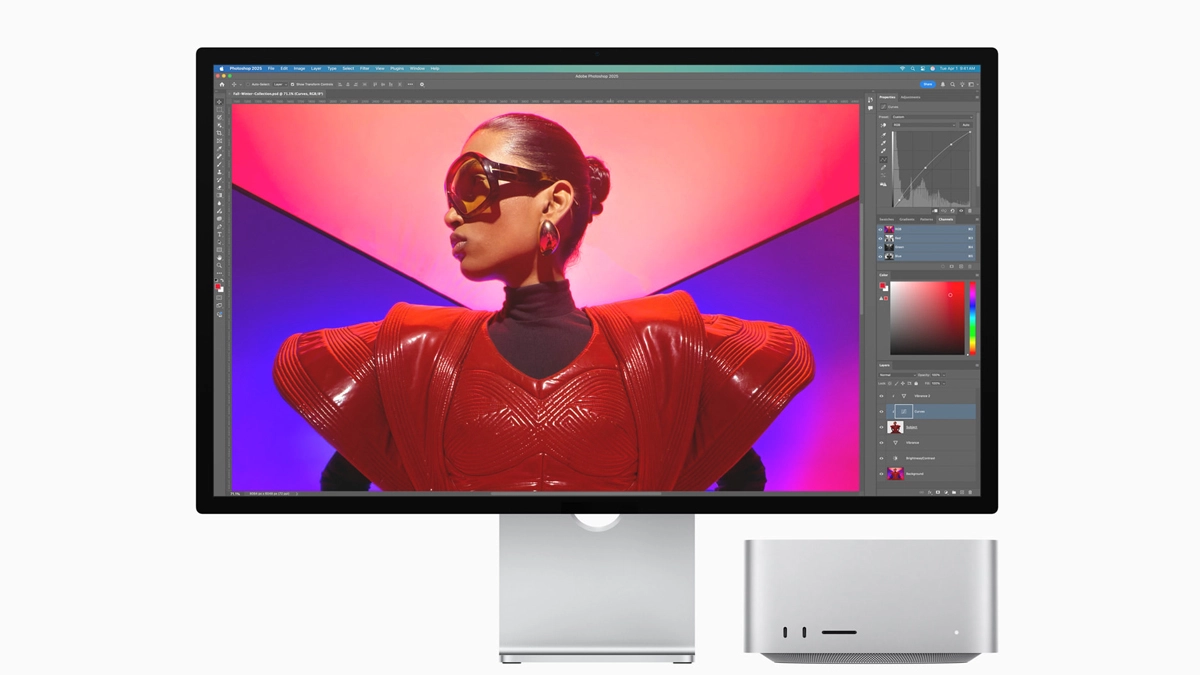Viewport: 1200px width, 675px height.
Task: Open the Window menu
Action: pyautogui.click(x=417, y=68)
